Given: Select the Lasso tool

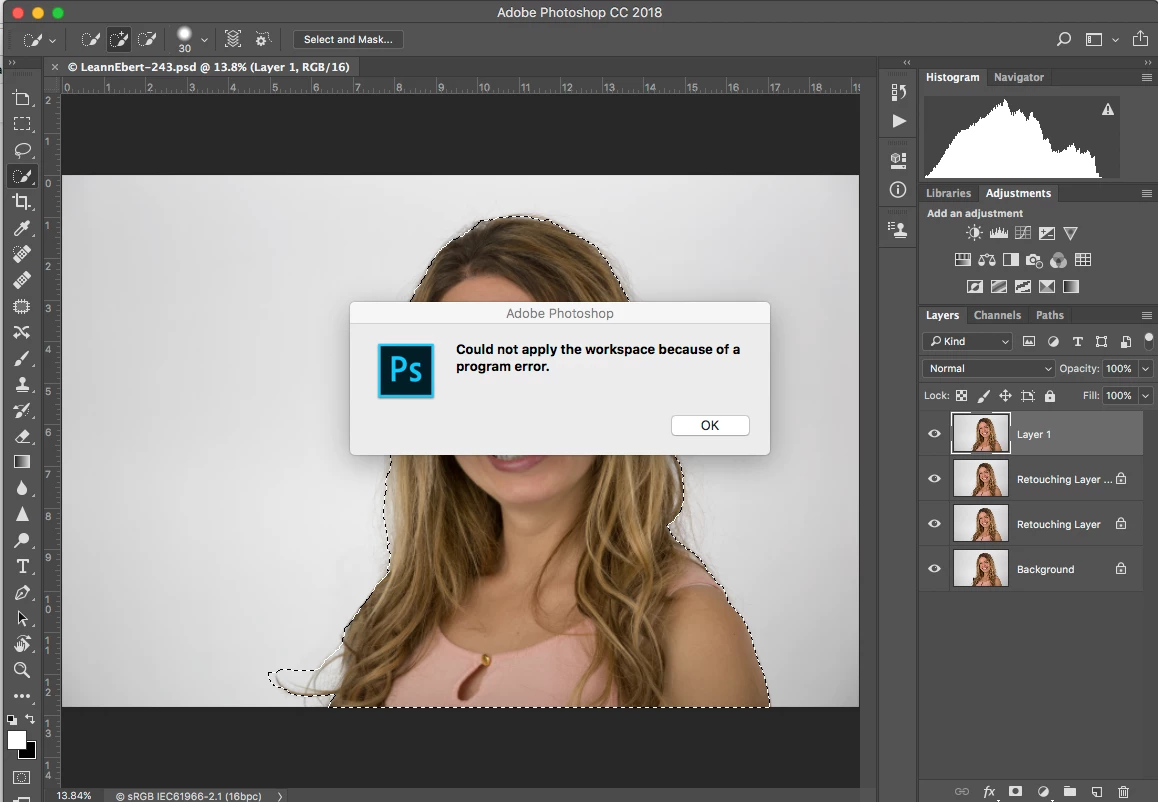Looking at the screenshot, I should tap(21, 150).
